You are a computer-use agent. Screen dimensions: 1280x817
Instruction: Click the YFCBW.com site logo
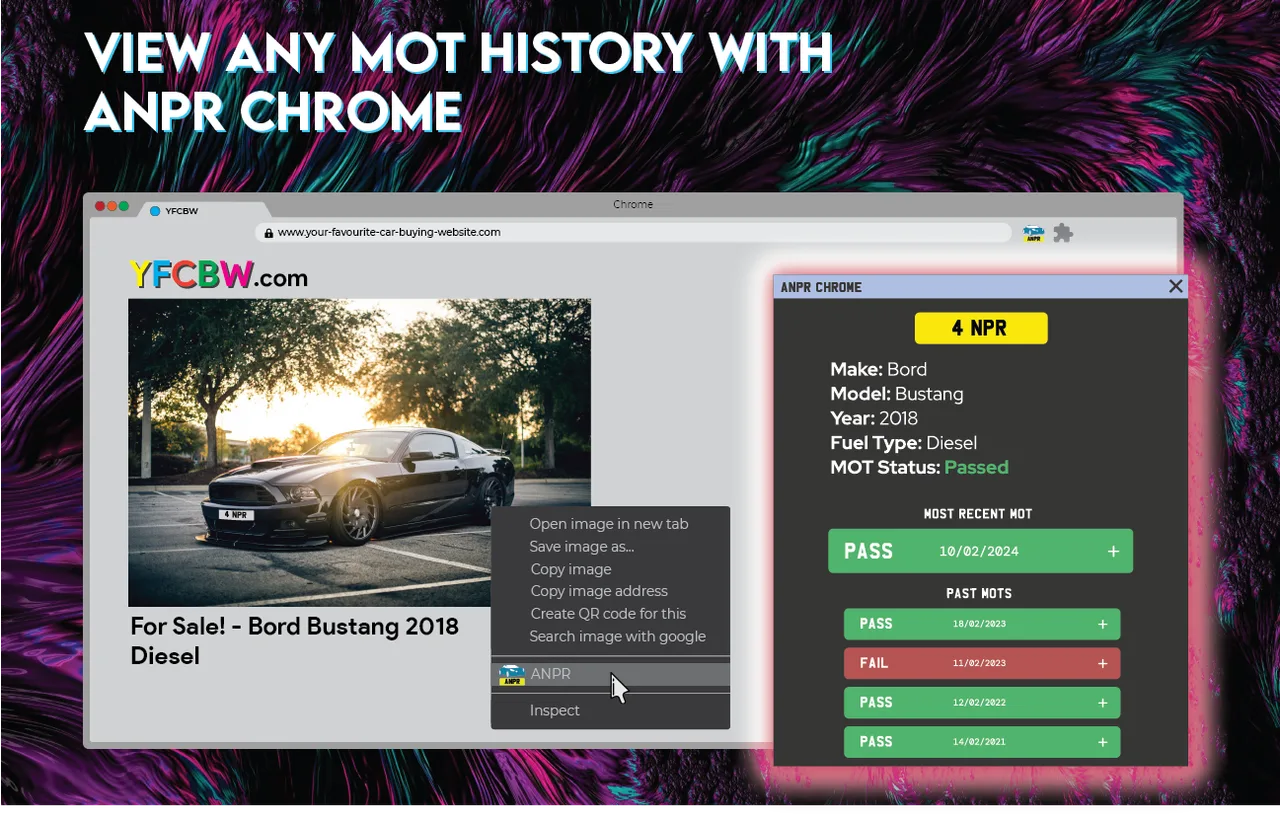[x=218, y=275]
